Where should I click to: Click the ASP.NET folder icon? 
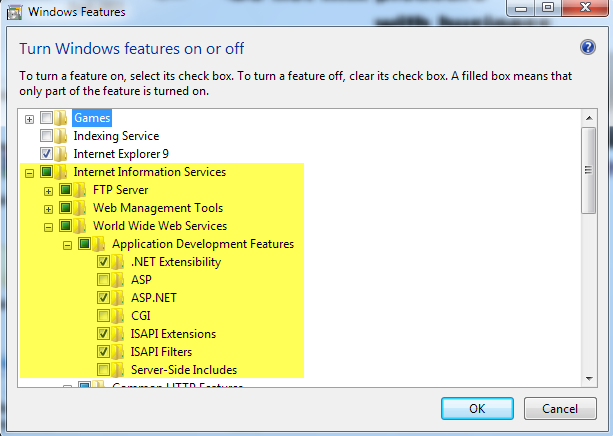[118, 298]
